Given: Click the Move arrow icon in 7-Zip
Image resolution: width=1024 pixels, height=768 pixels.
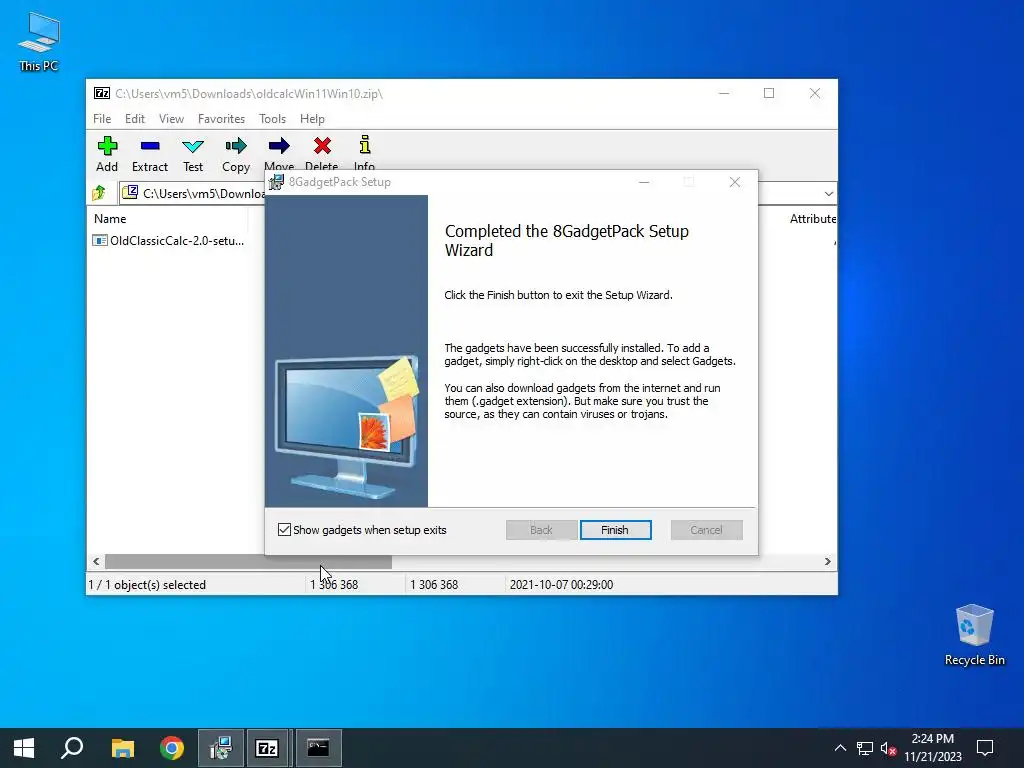Looking at the screenshot, I should (x=279, y=146).
